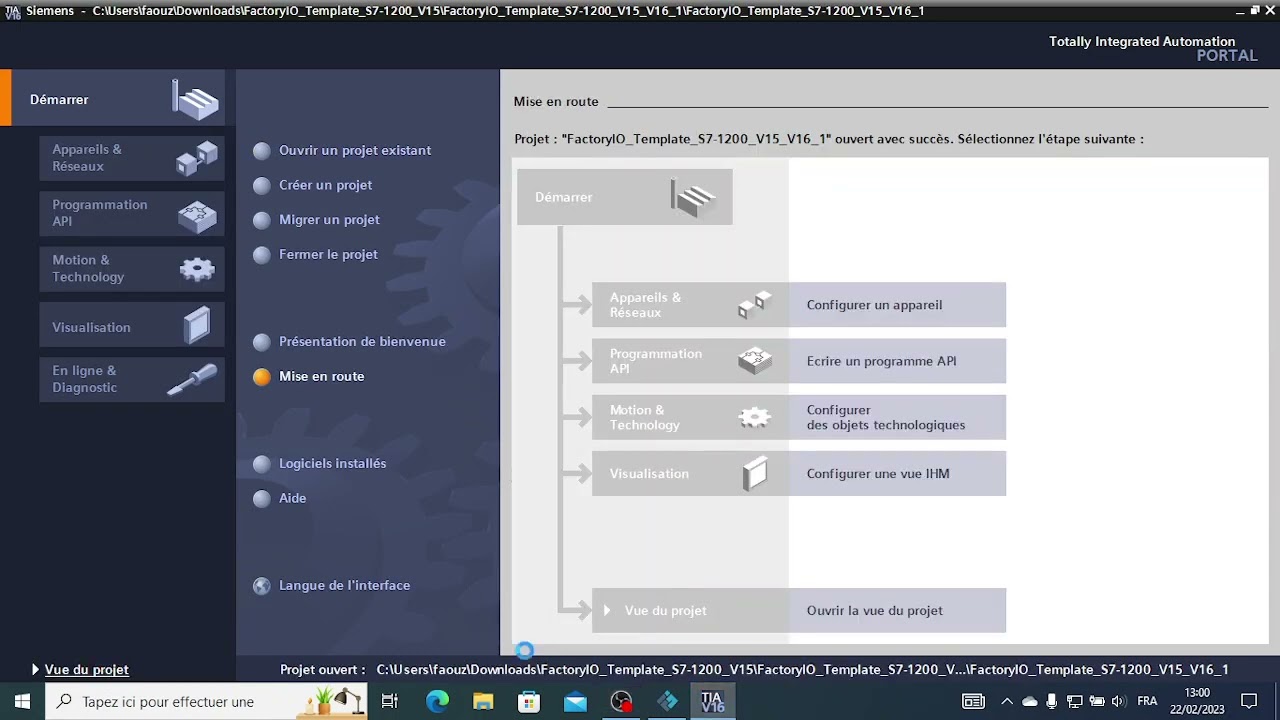Select the Ouvrir un projet existant option

click(342, 150)
